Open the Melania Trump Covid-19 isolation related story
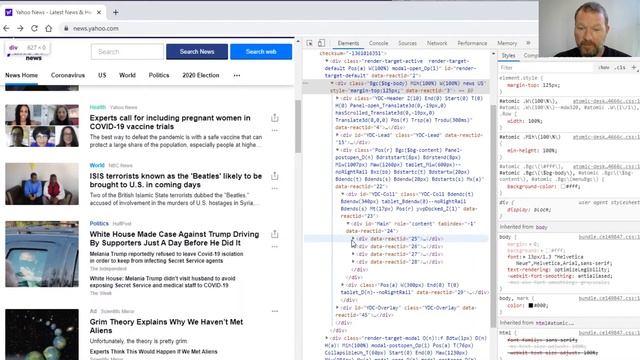This screenshot has width=640, height=360. (167, 257)
